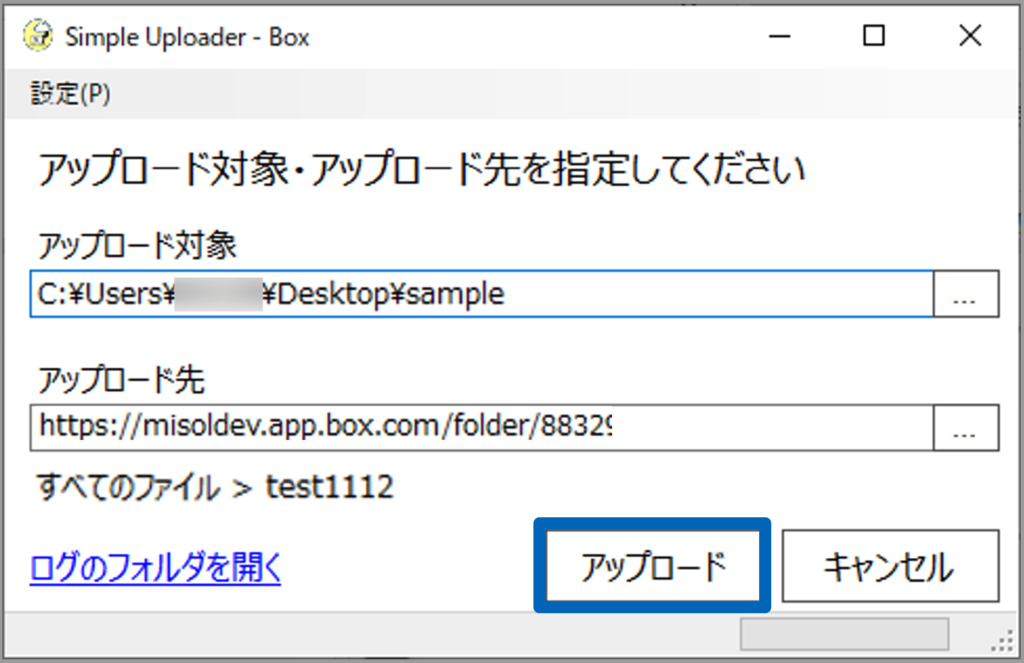1024x663 pixels.
Task: Click the progress bar in the status bar
Action: tap(843, 635)
